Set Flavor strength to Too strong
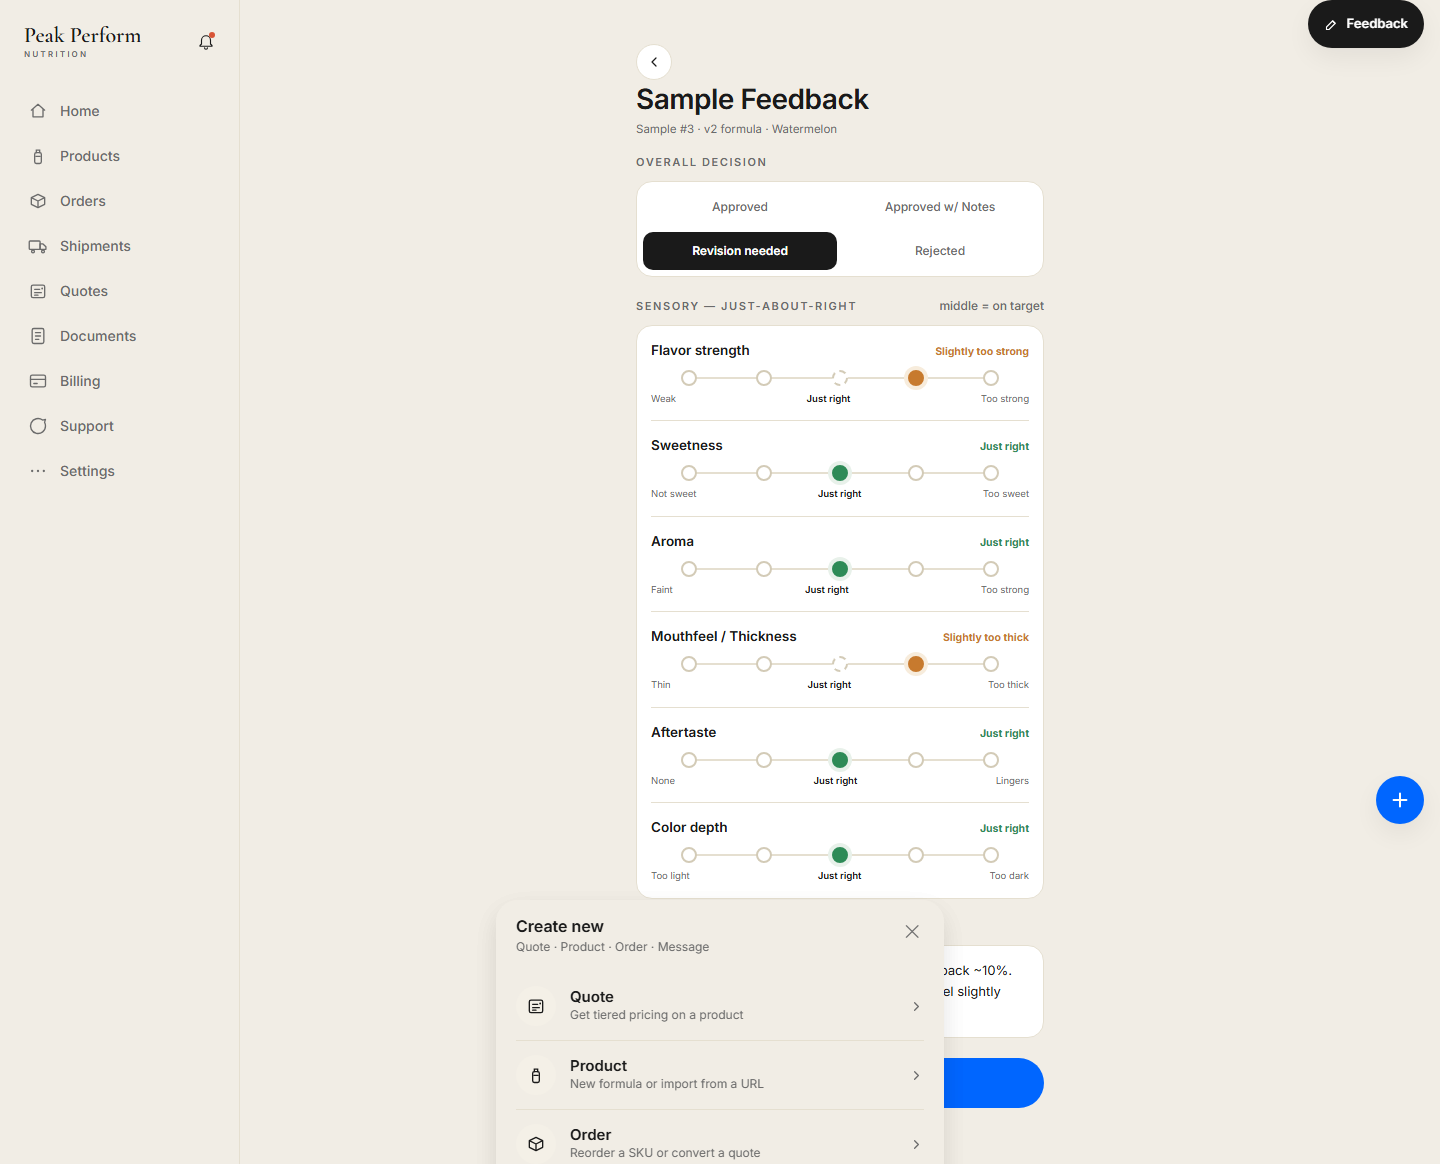Viewport: 1440px width, 1164px height. pos(991,378)
